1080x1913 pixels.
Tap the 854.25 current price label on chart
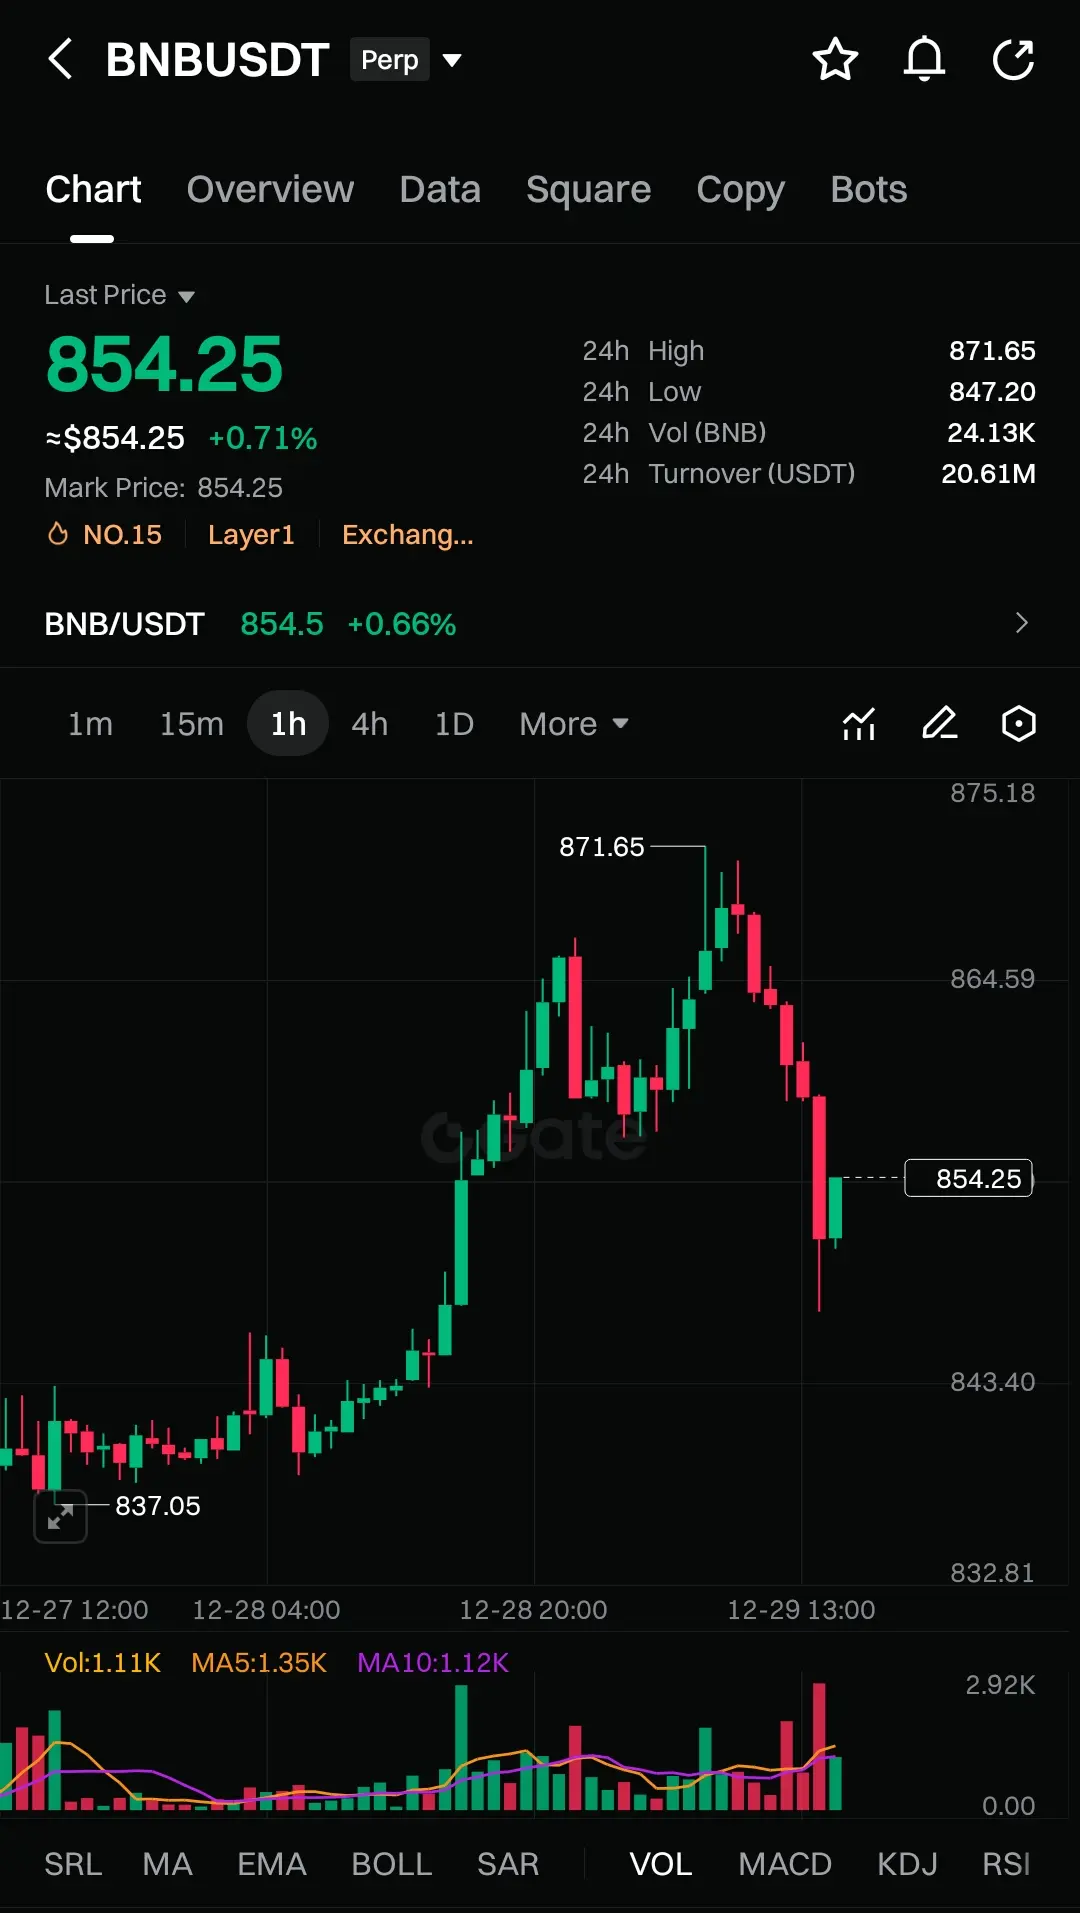click(x=968, y=1178)
